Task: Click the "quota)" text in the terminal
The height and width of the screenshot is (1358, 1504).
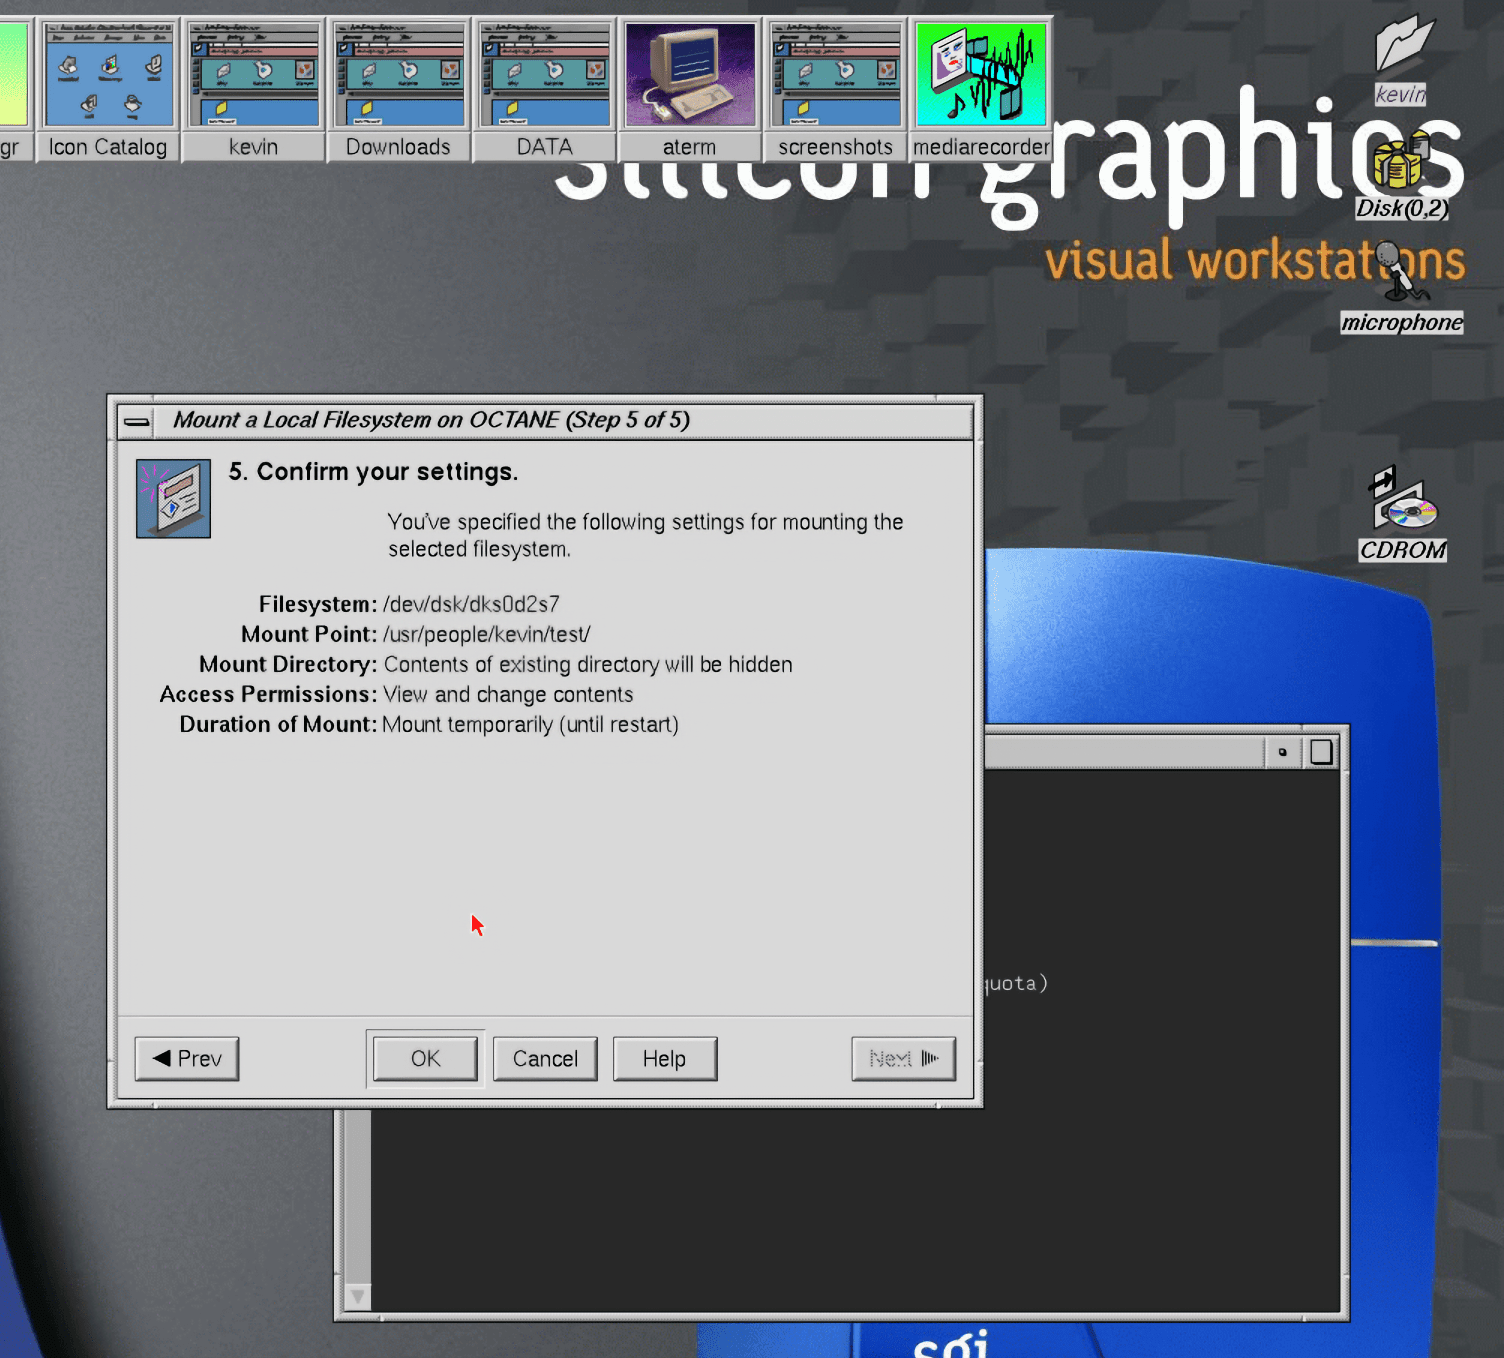Action: pyautogui.click(x=1017, y=983)
